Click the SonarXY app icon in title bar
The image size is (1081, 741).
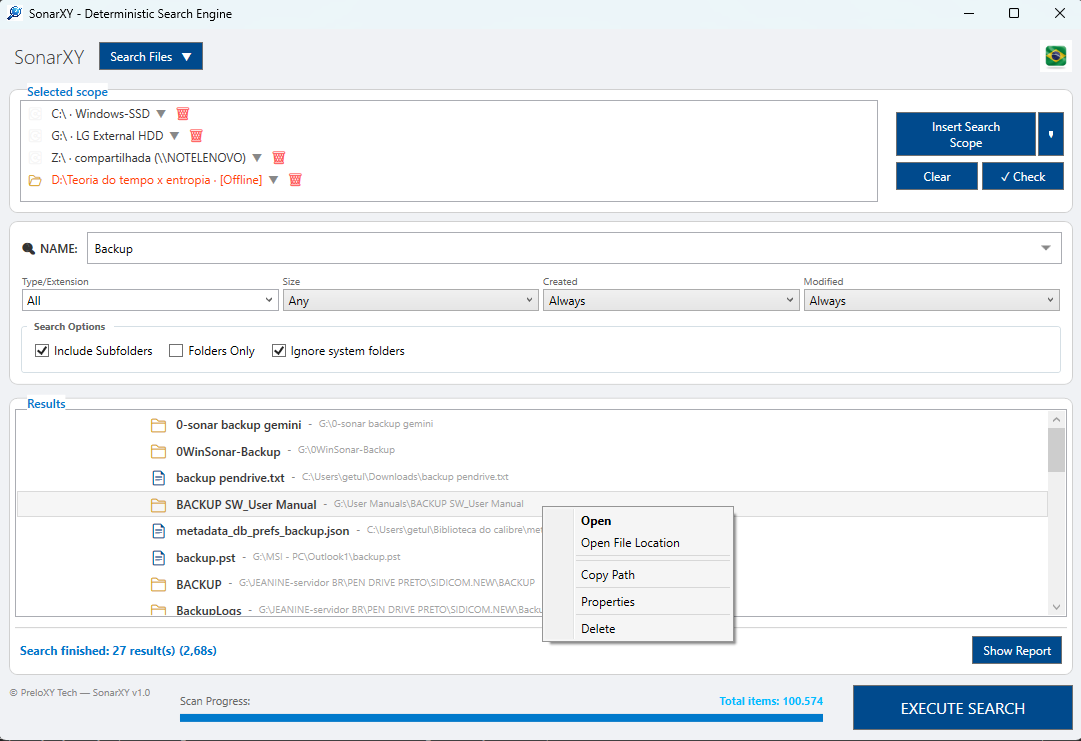(14, 13)
